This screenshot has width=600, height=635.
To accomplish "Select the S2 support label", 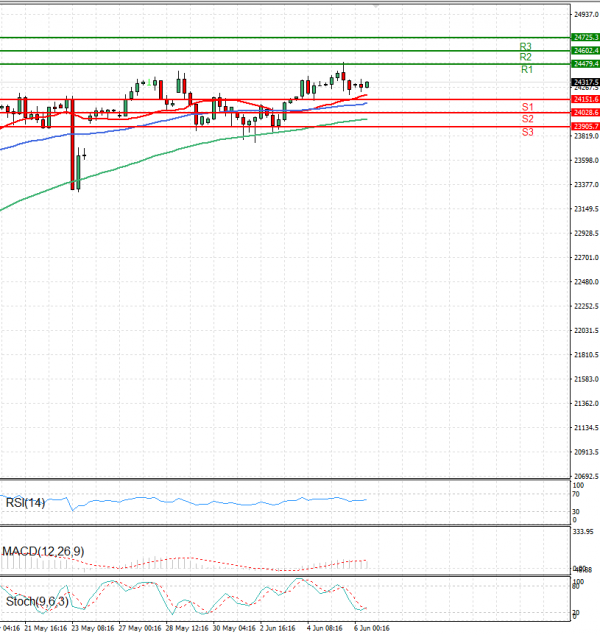I will [526, 118].
